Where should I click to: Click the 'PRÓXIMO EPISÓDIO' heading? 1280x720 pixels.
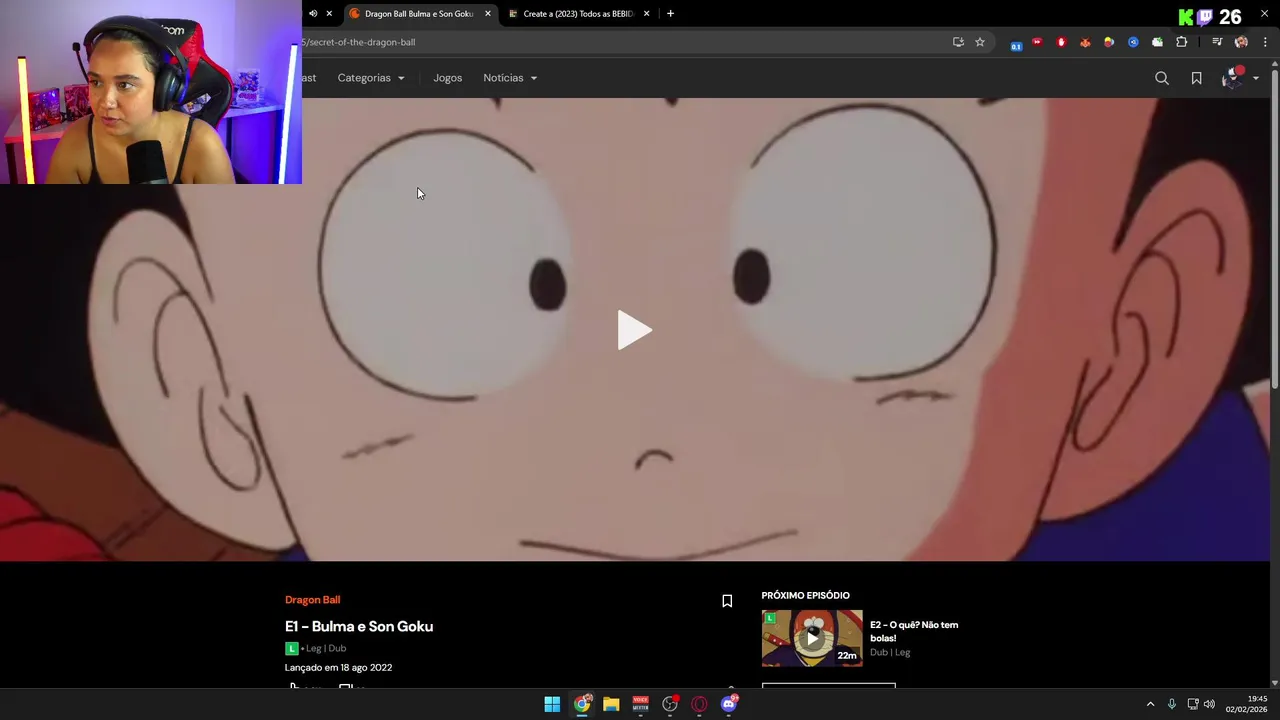tap(805, 595)
